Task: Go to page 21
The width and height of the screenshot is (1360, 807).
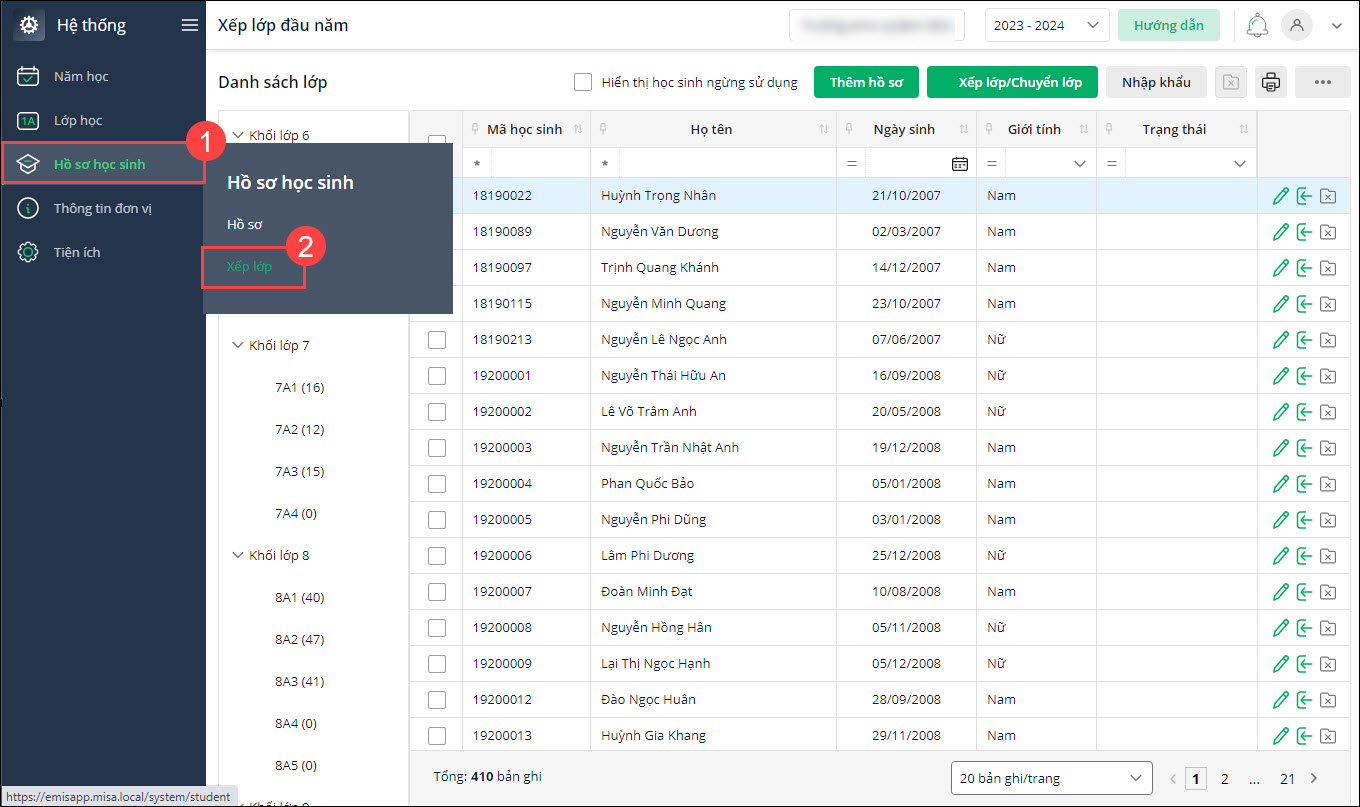Action: click(x=1287, y=778)
